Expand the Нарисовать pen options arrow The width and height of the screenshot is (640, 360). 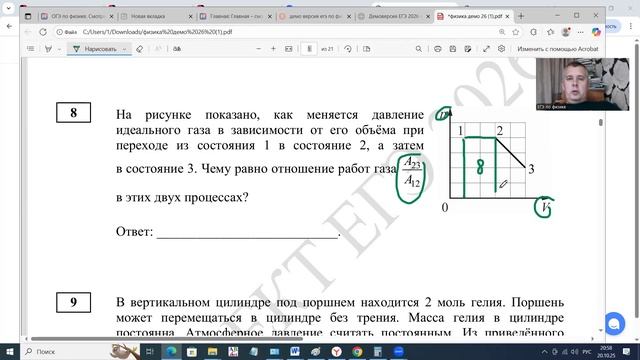(124, 49)
